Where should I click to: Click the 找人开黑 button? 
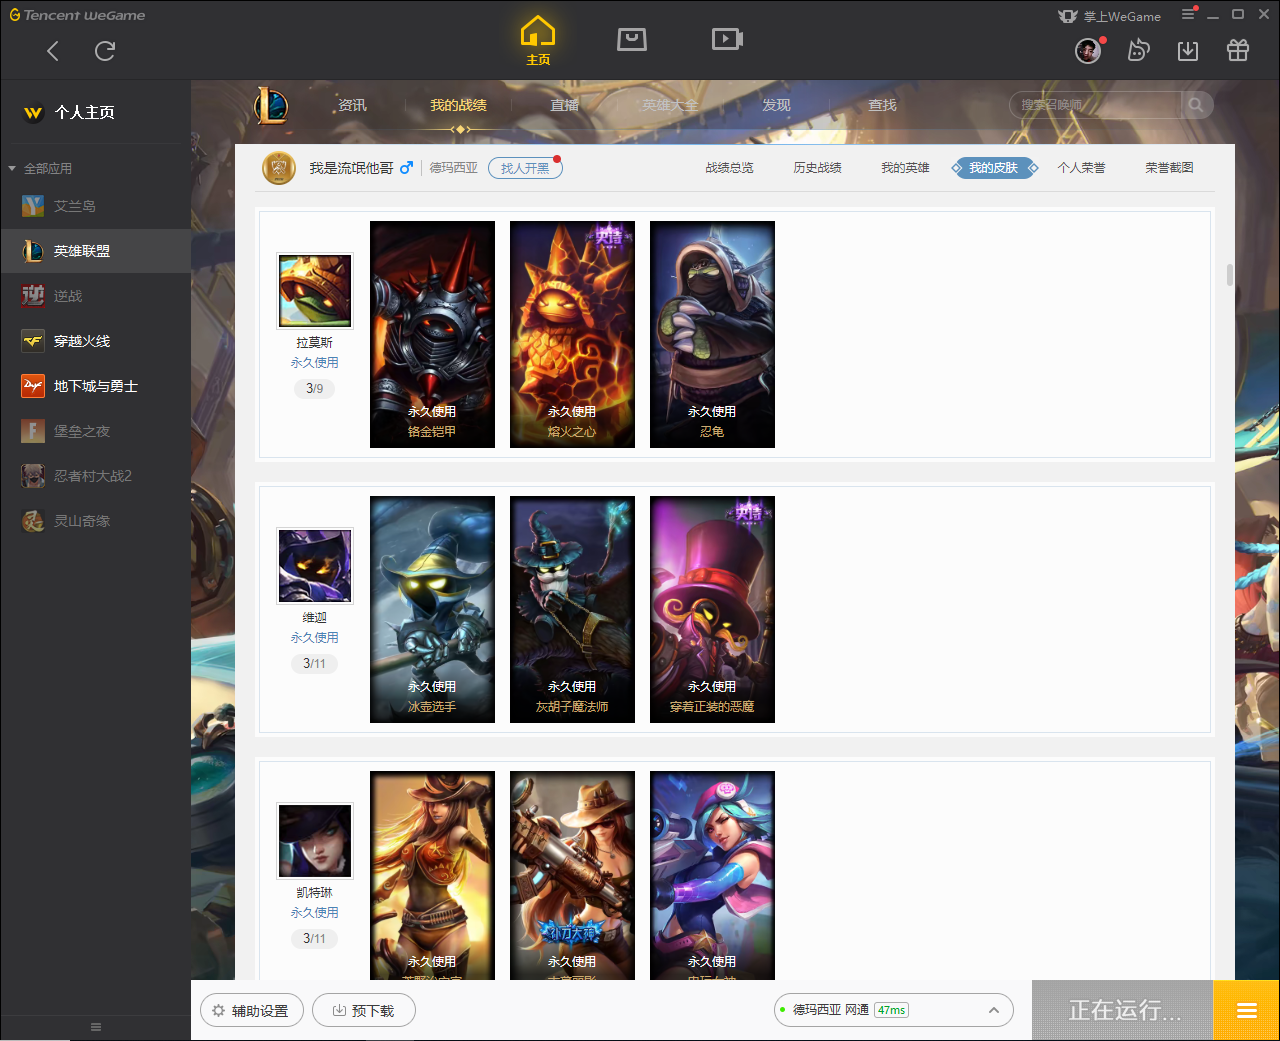[525, 168]
